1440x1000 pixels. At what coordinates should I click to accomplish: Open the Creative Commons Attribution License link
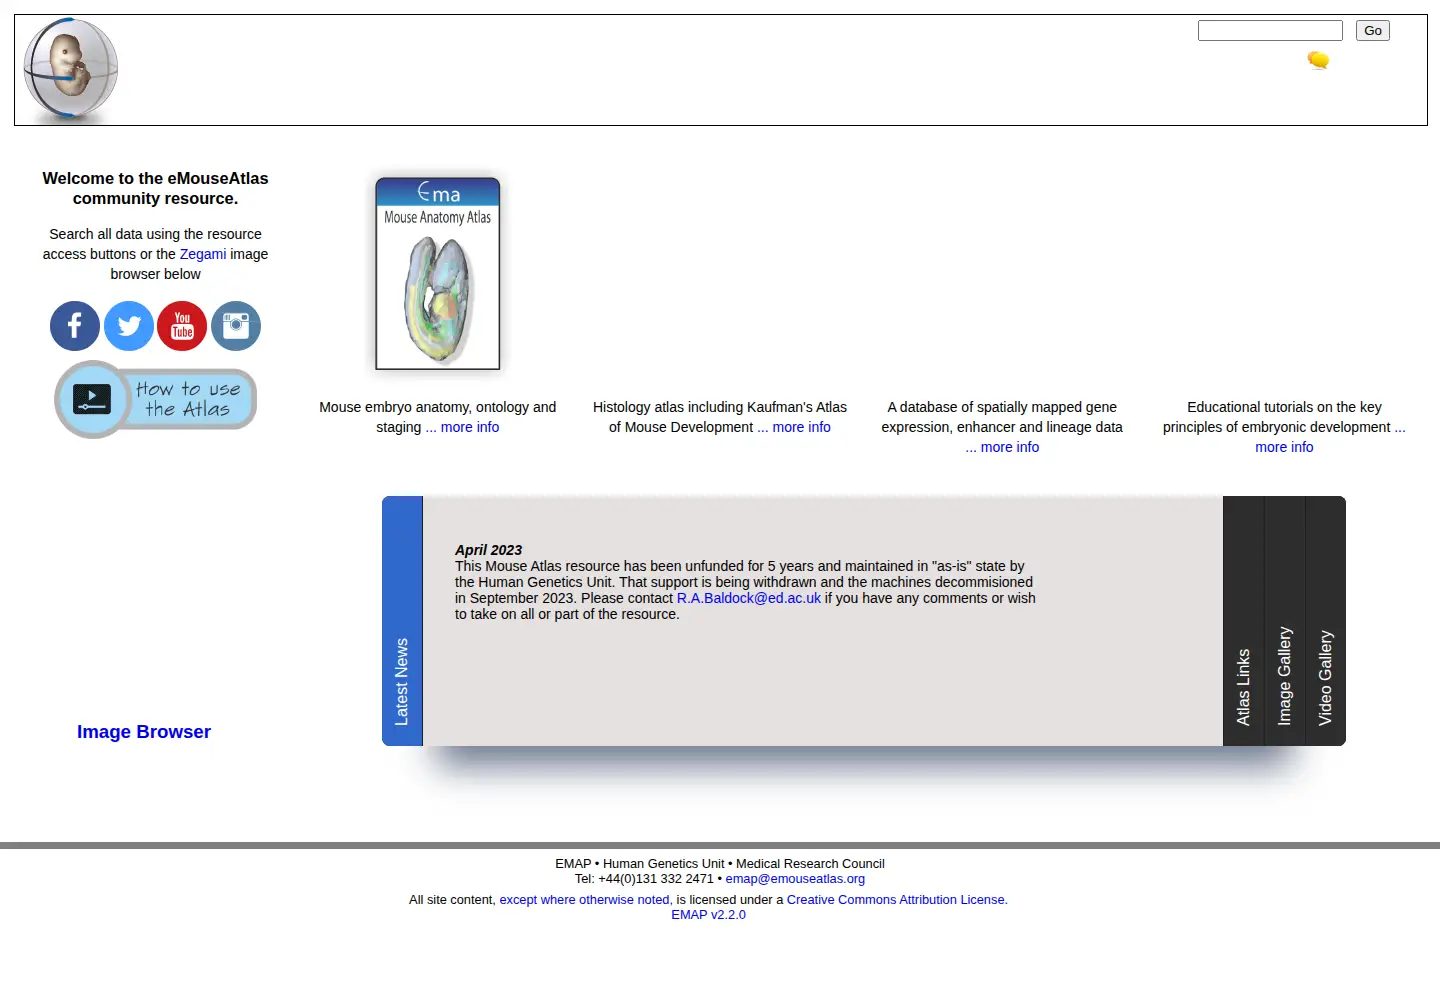[x=897, y=900]
